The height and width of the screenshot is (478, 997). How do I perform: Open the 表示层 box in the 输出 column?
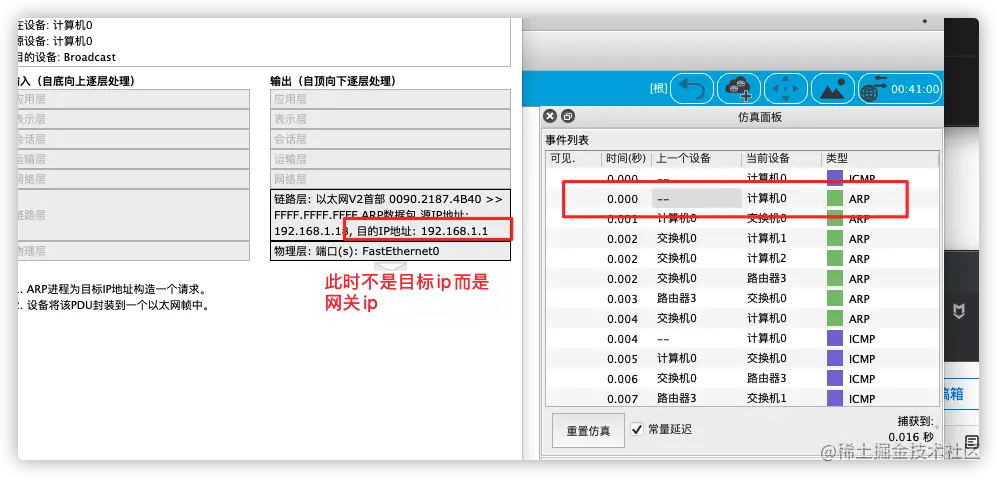coord(390,119)
